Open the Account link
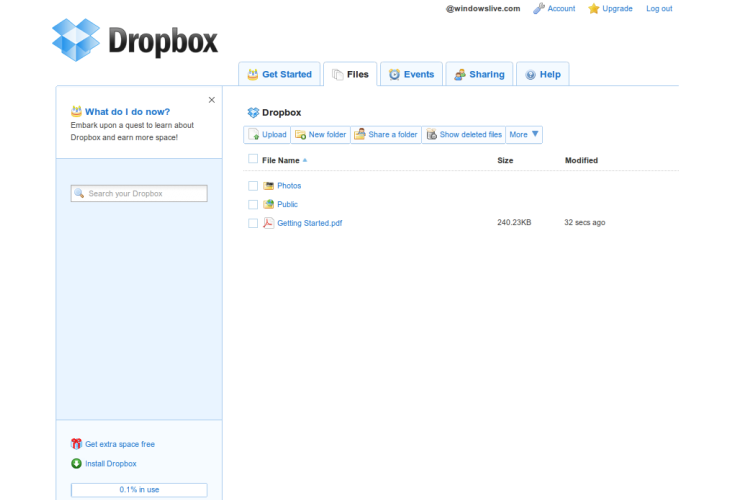Image resolution: width=750 pixels, height=500 pixels. (562, 9)
